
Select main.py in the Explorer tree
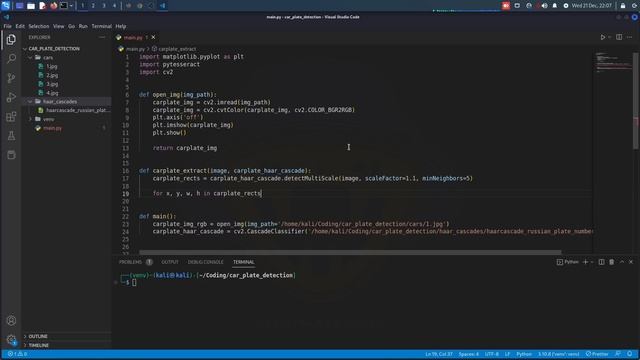tap(53, 128)
